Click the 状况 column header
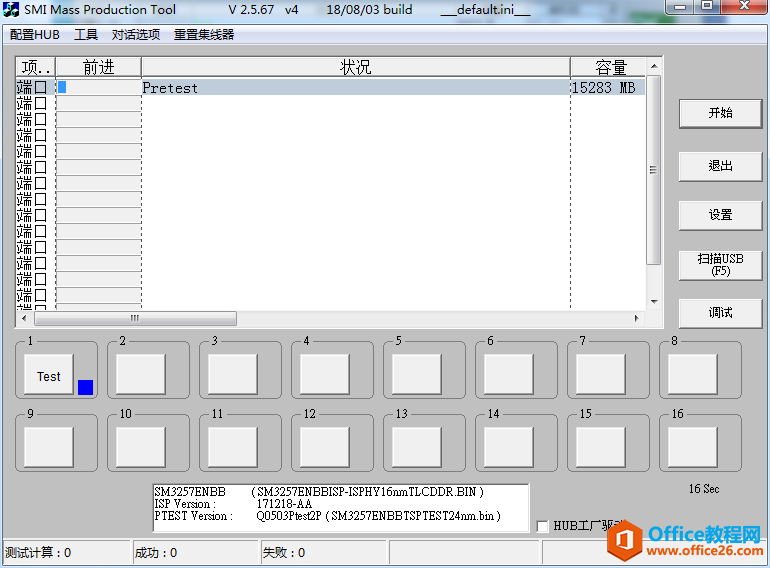This screenshot has width=770, height=568. [x=356, y=67]
